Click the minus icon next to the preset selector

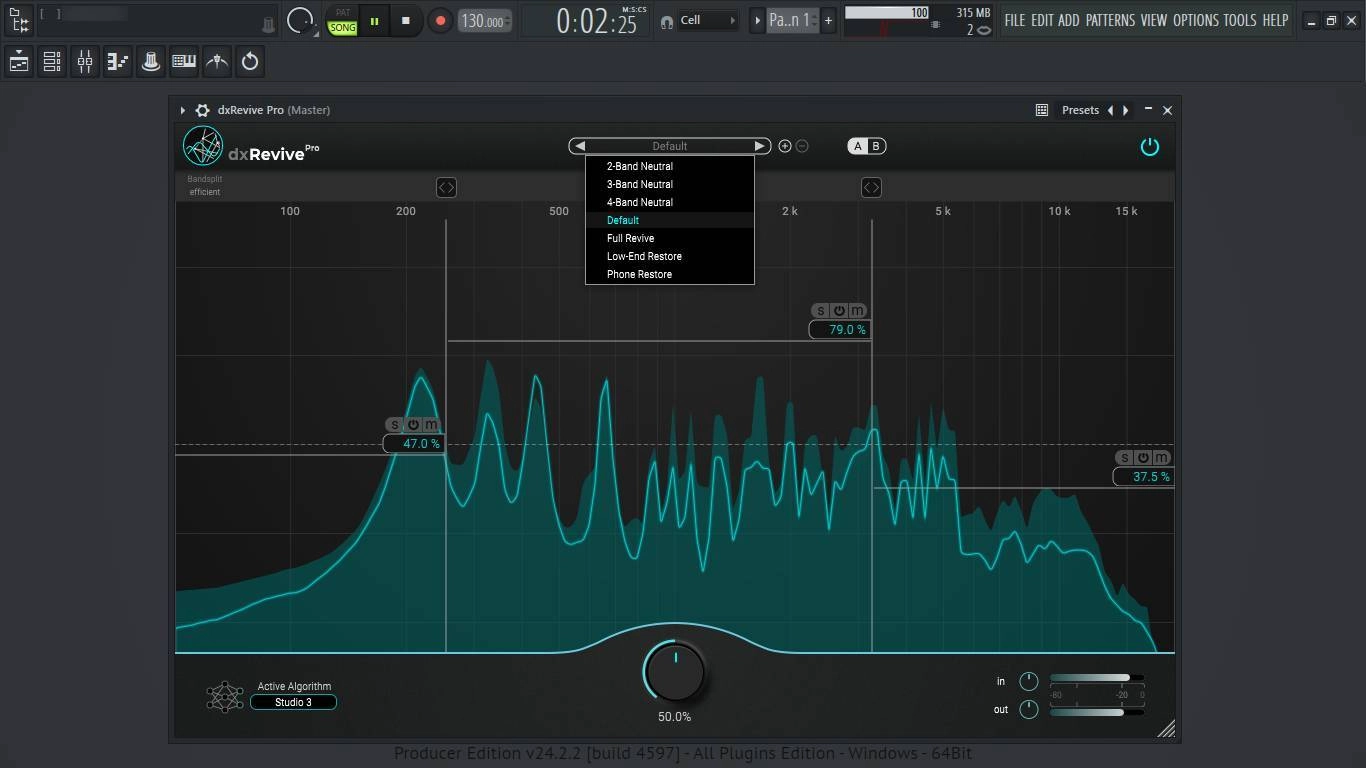pyautogui.click(x=802, y=146)
